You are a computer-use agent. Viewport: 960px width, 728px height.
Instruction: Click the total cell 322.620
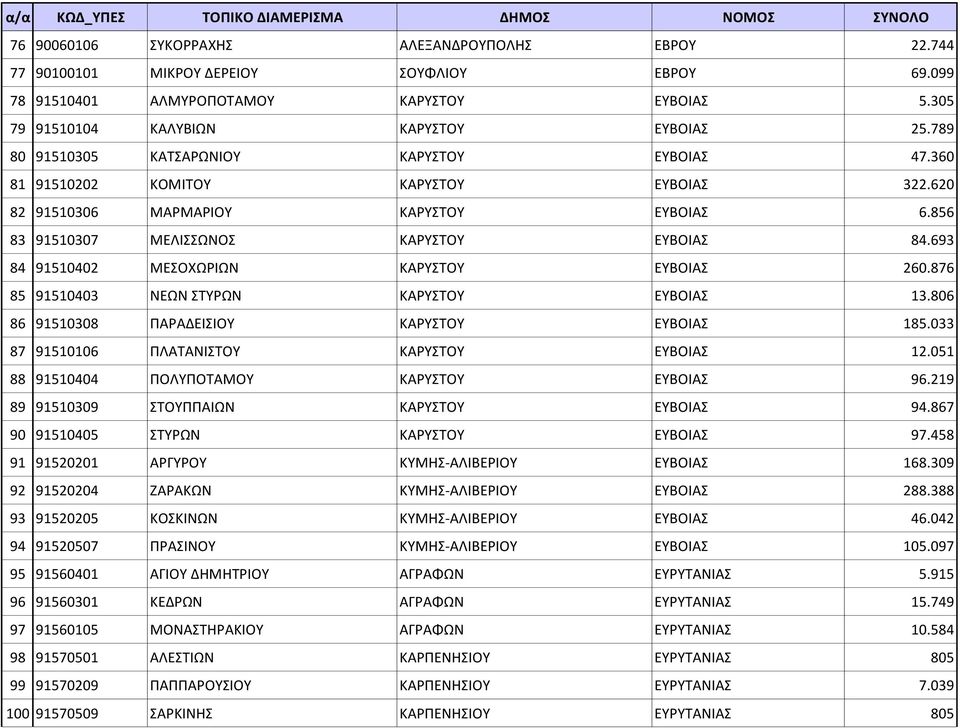(901, 184)
